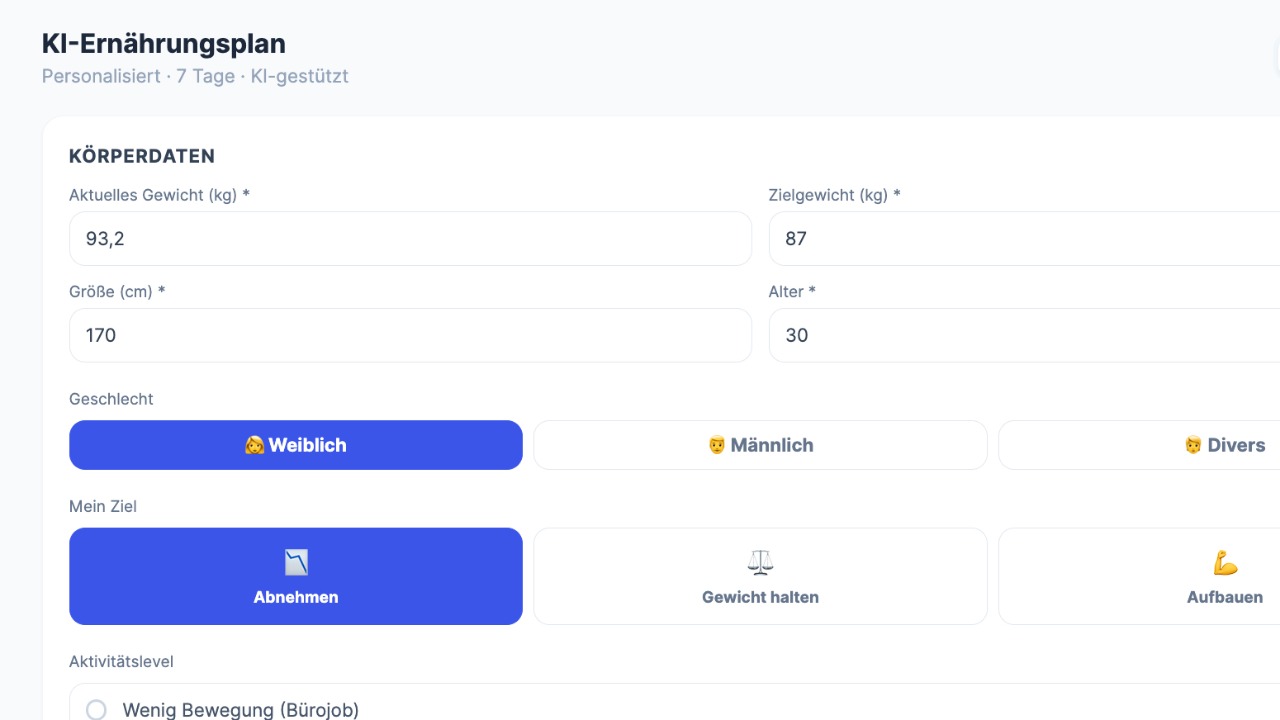Select the Abnehmen goal card

296,576
